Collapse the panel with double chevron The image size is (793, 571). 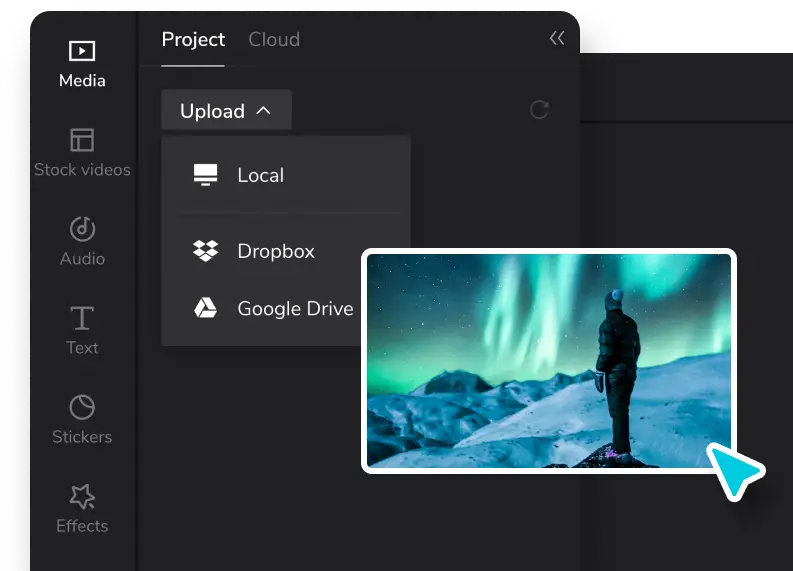[x=557, y=38]
